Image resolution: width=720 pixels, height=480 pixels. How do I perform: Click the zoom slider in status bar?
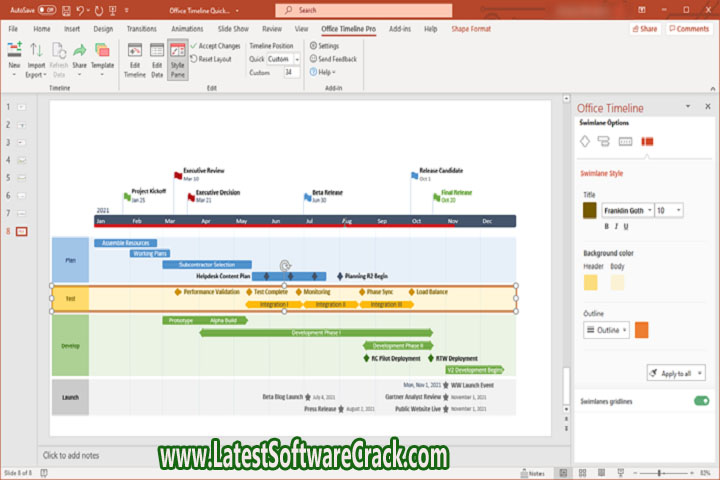click(x=663, y=473)
